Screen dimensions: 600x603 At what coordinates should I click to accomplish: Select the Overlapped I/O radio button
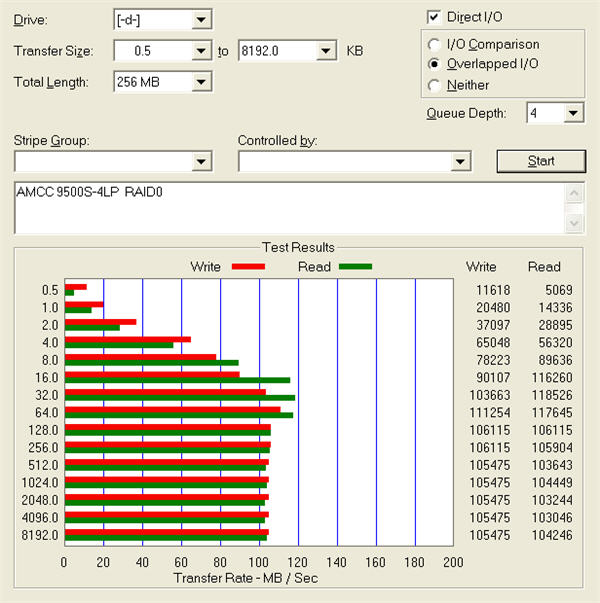pyautogui.click(x=434, y=64)
